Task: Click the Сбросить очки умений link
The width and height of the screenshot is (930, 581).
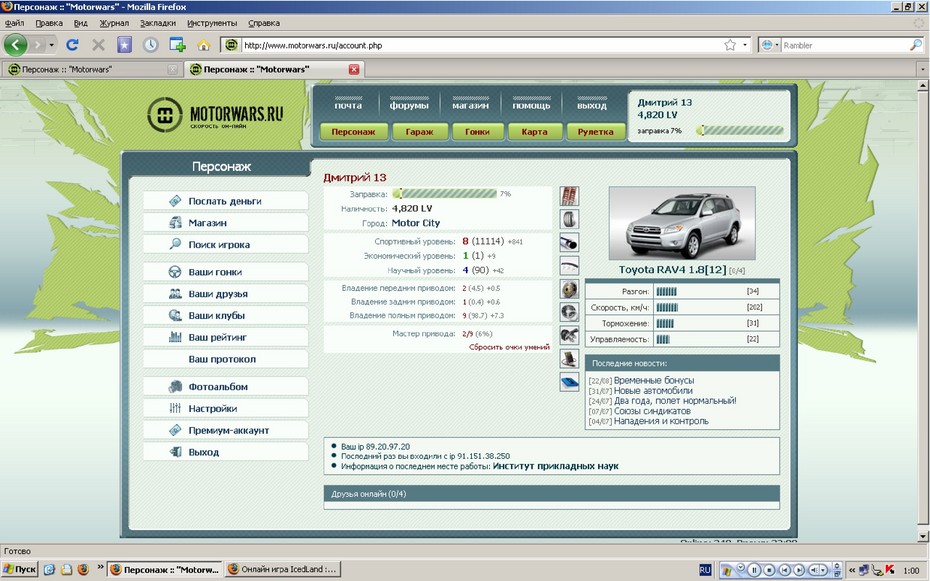Action: pyautogui.click(x=509, y=347)
